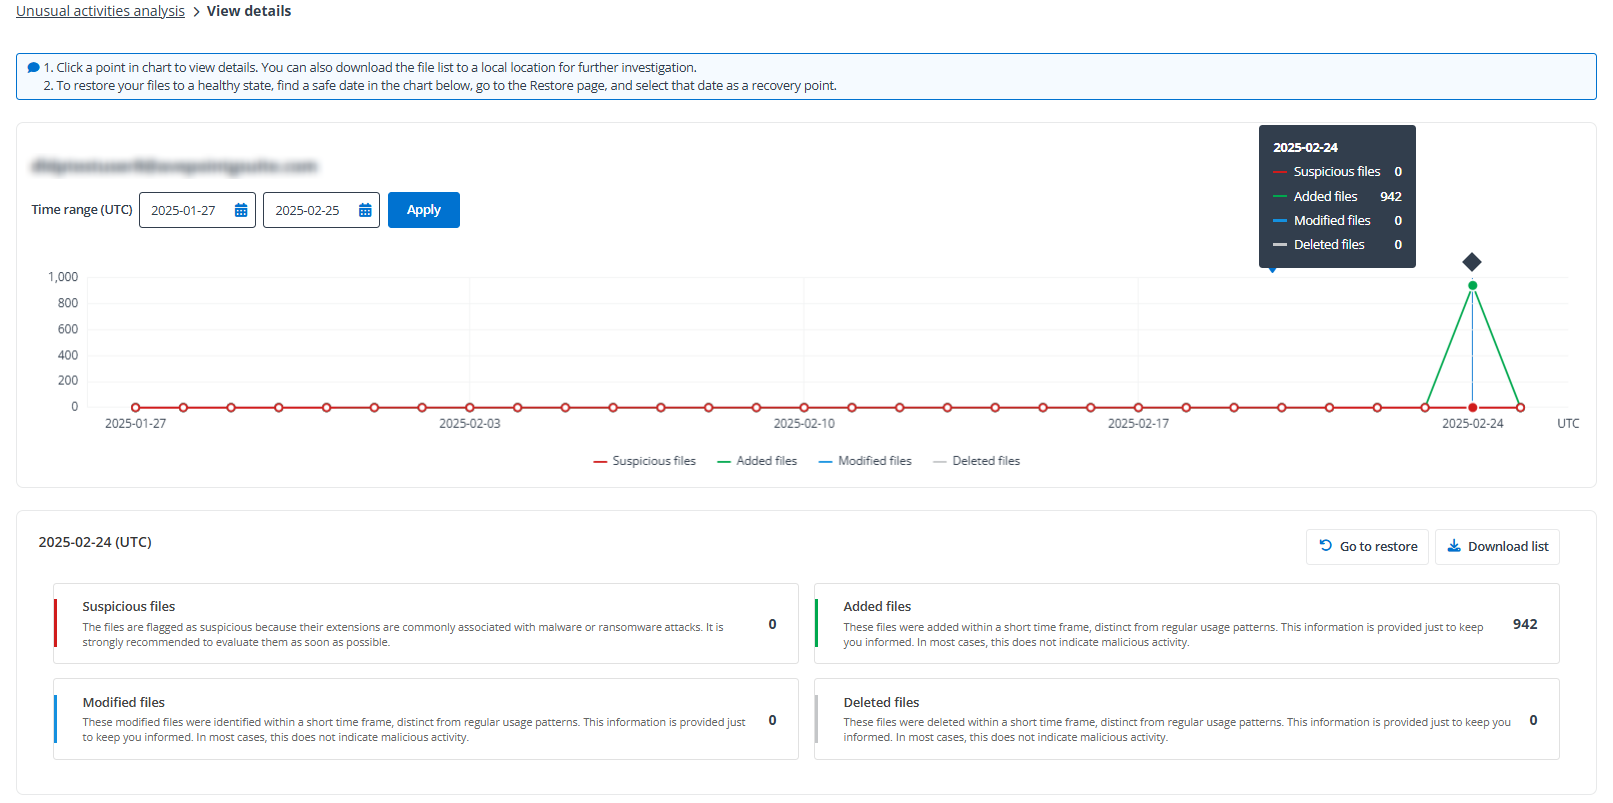Click the download icon in Download list
This screenshot has width=1613, height=803.
click(x=1454, y=546)
